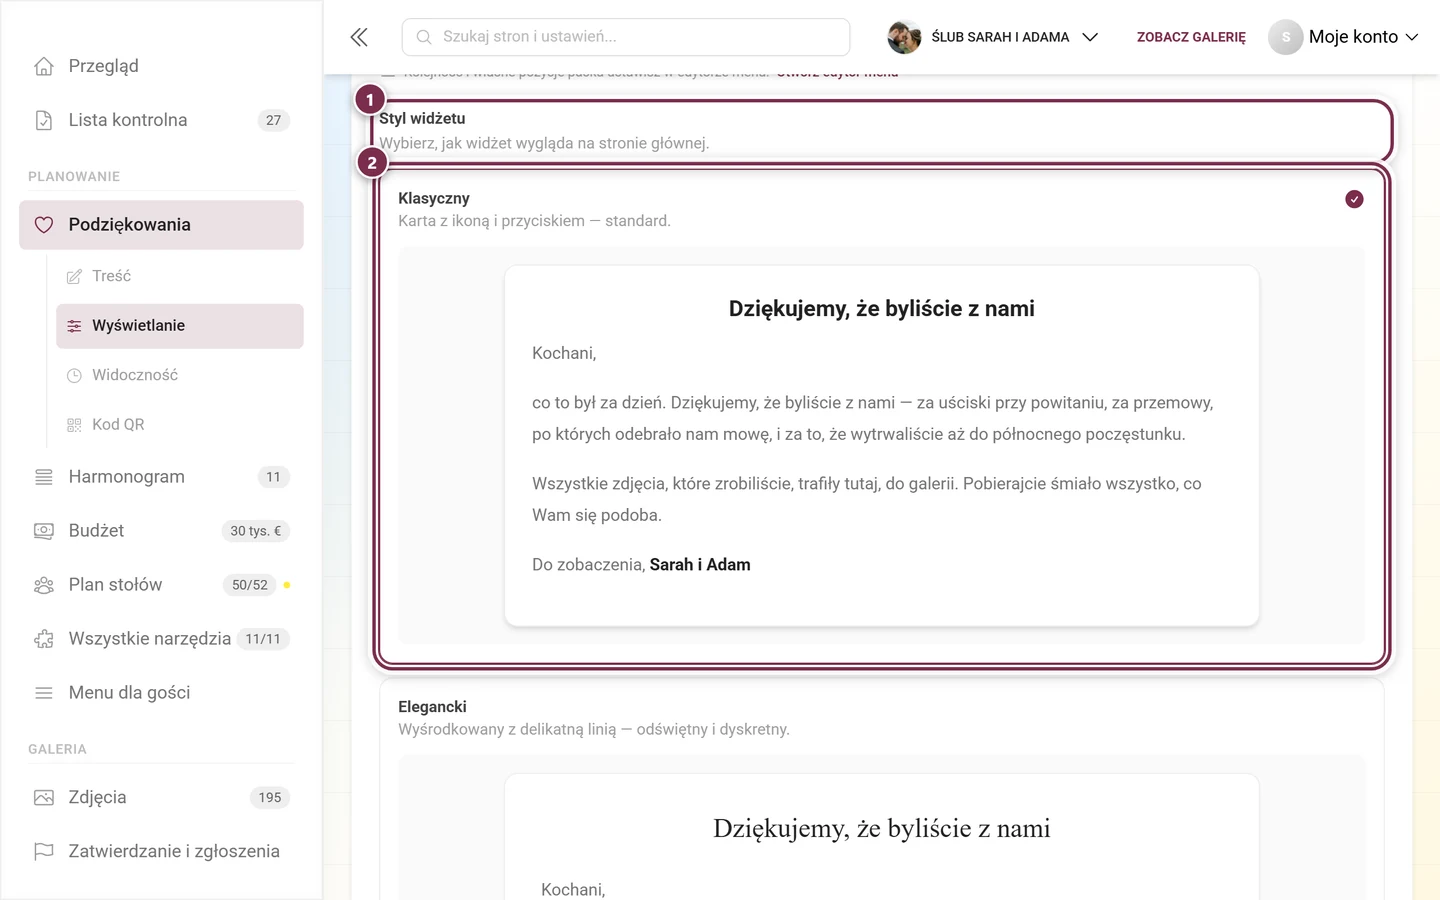Click the '50/52' badge on Plan stołów
Viewport: 1440px width, 900px height.
[250, 585]
